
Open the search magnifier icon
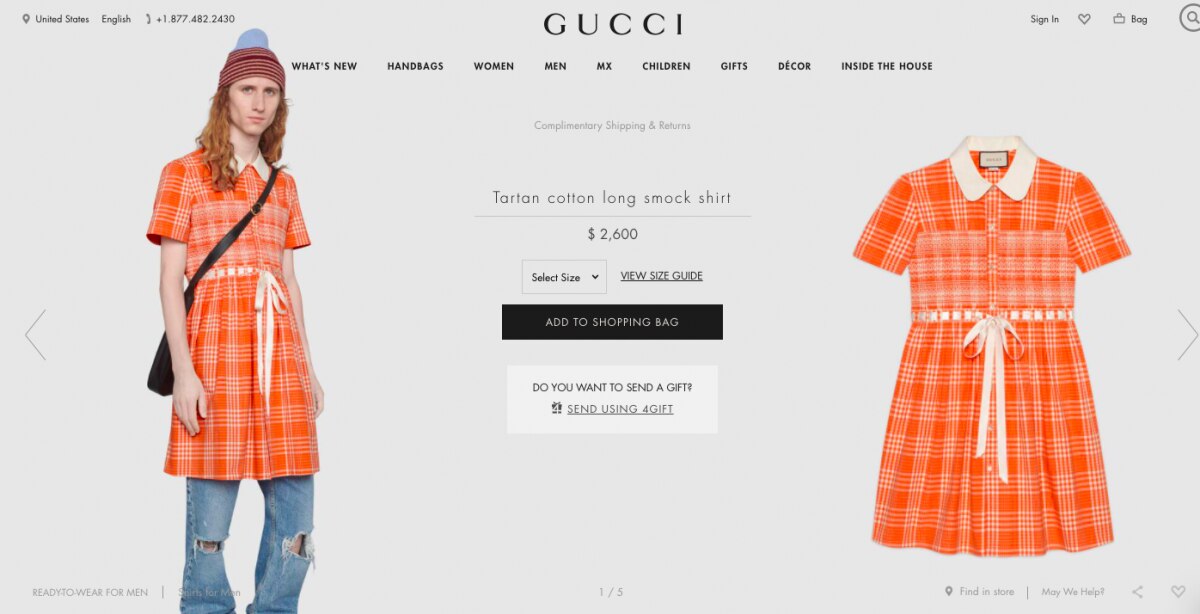[x=1190, y=18]
